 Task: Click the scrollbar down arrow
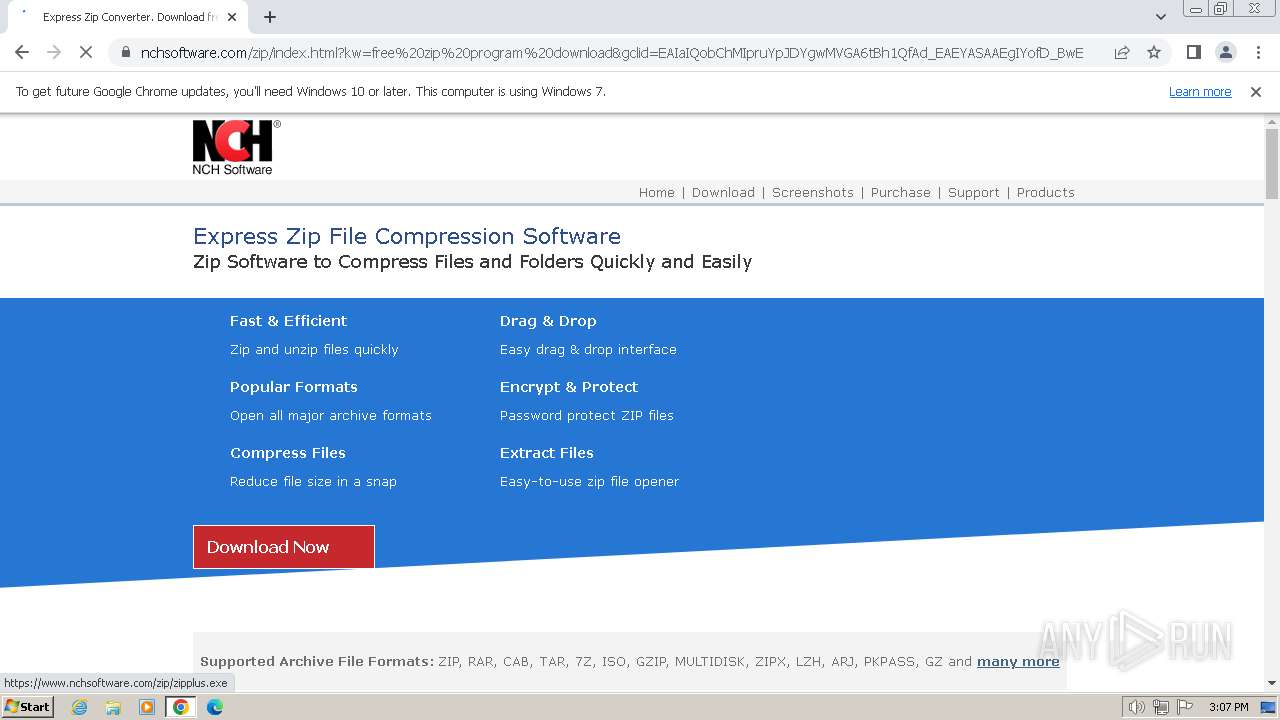point(1272,683)
